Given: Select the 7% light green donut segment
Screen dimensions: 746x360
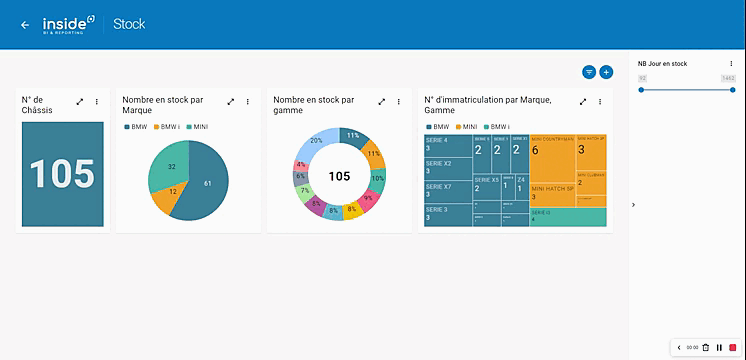Looking at the screenshot, I should pos(304,191).
